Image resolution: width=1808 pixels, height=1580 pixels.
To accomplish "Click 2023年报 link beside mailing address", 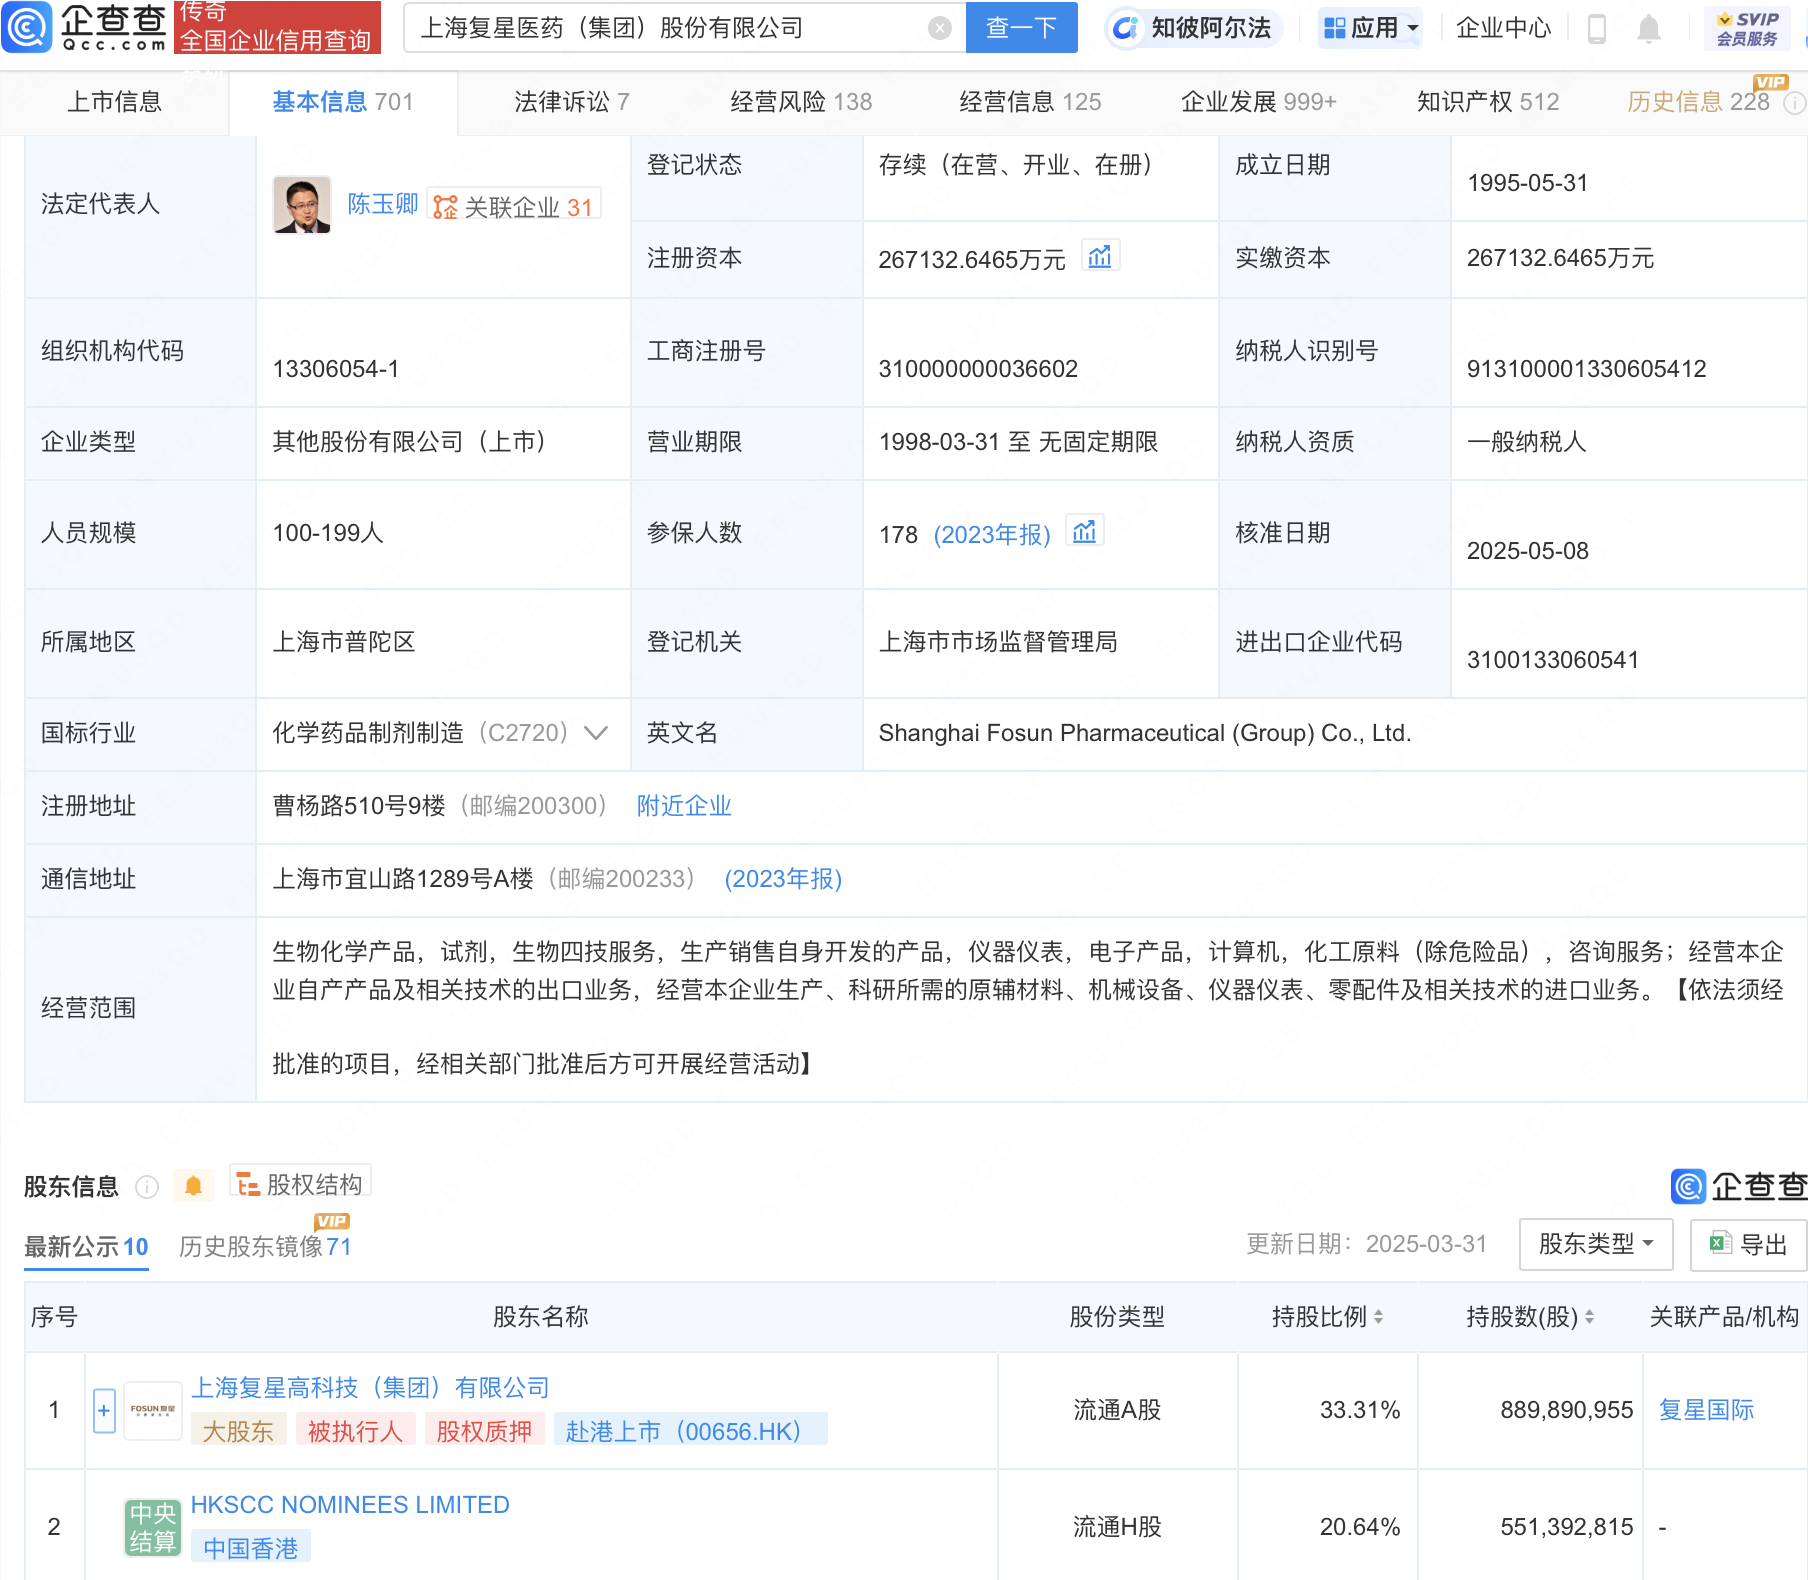I will 783,879.
